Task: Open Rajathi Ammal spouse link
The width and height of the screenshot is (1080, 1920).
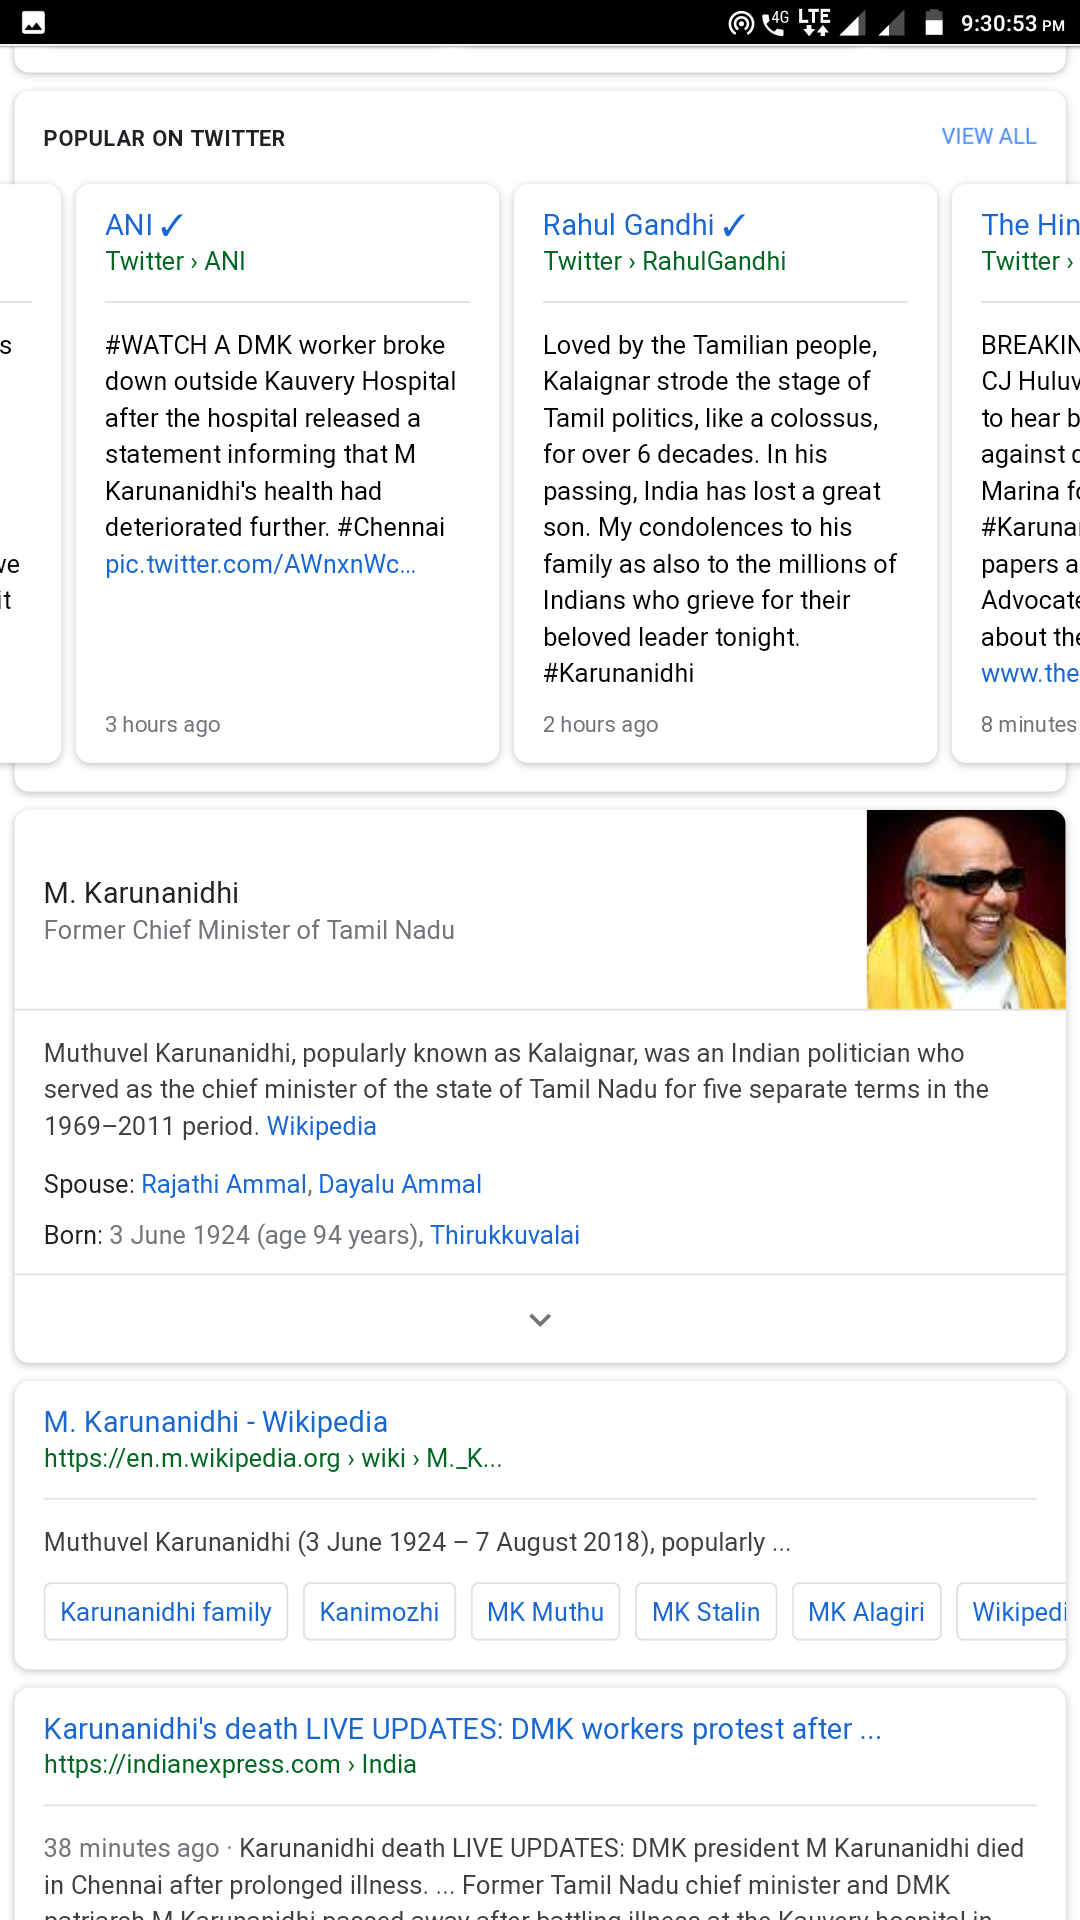Action: coord(225,1184)
